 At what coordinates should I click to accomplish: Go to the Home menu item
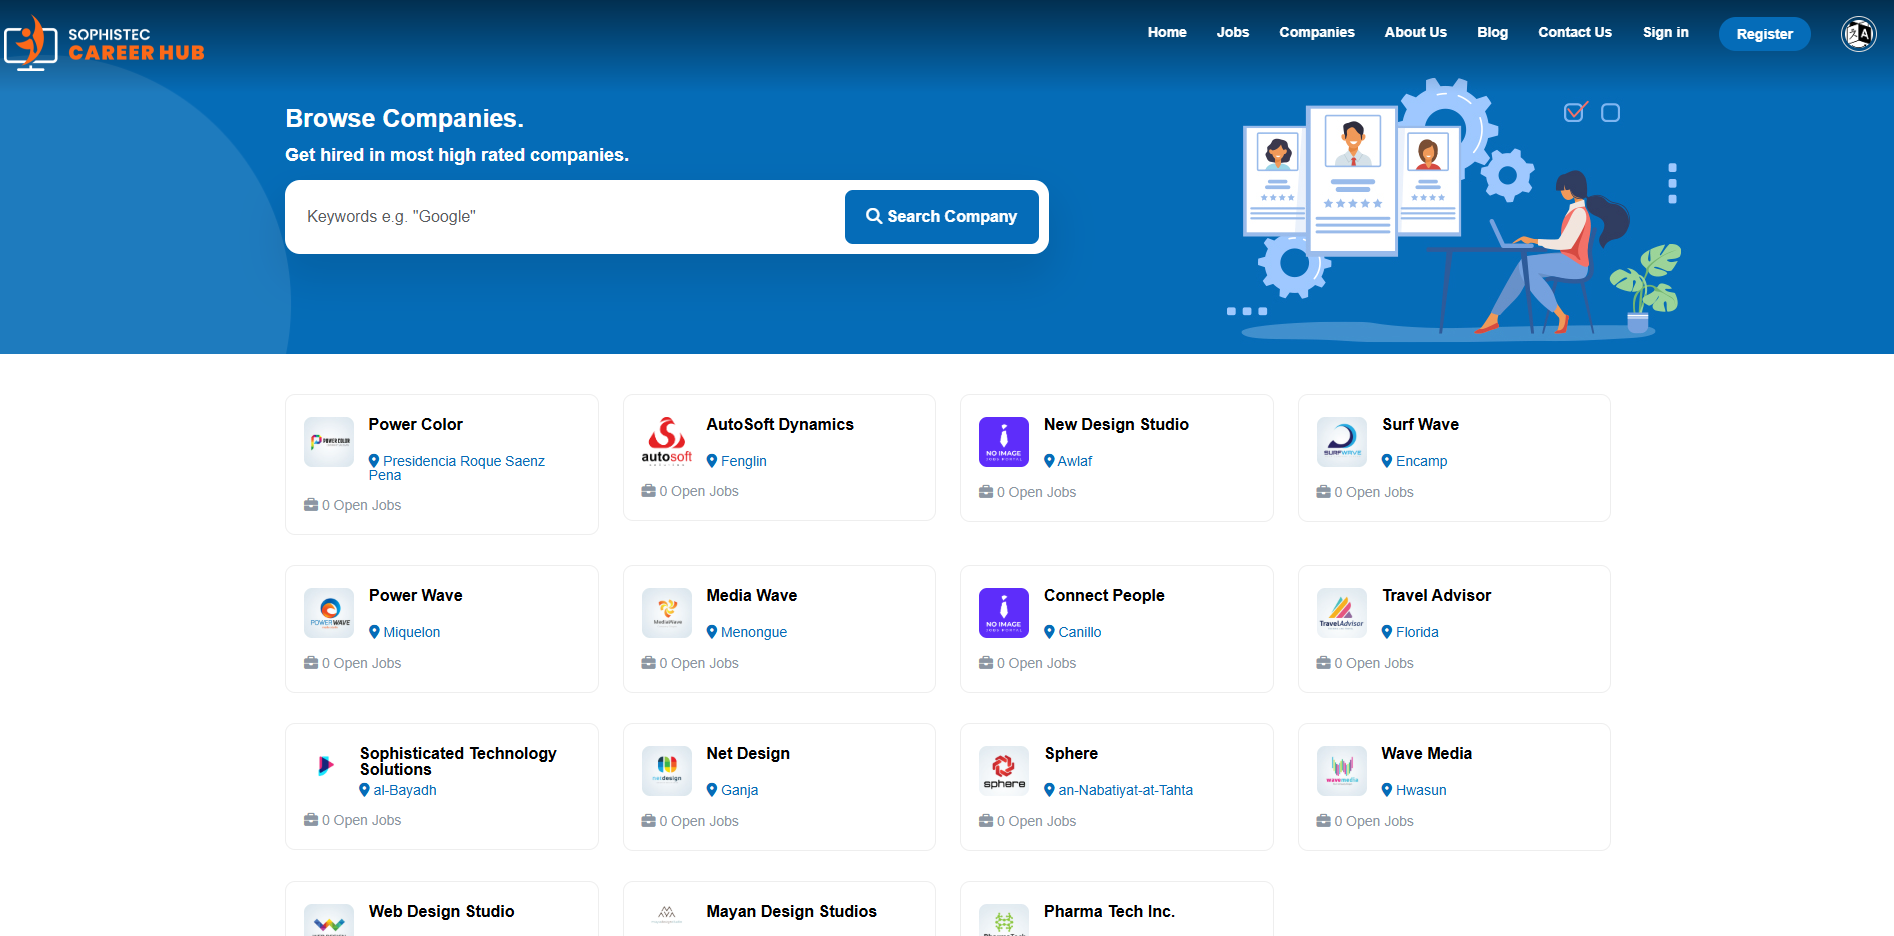[1167, 32]
